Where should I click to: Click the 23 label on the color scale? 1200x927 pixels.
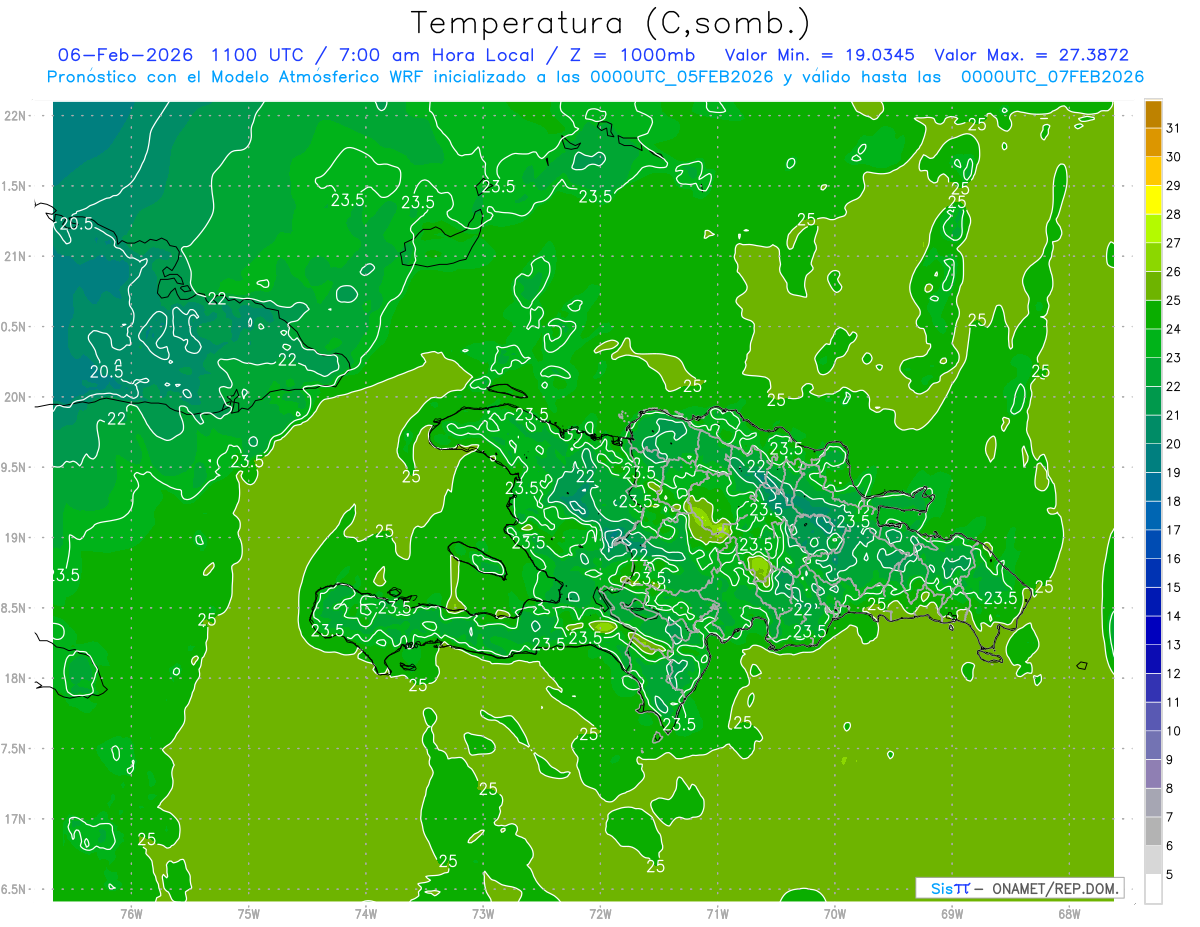[x=1173, y=357]
